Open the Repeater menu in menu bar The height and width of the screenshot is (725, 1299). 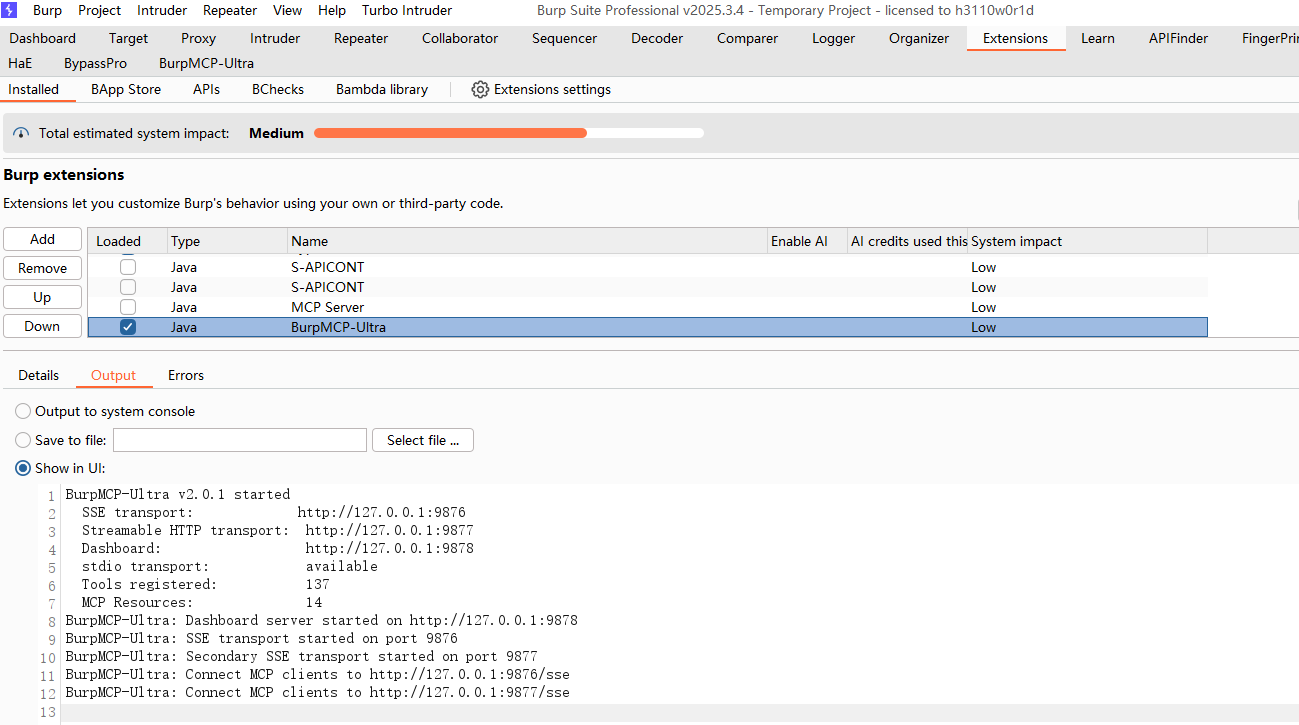(x=230, y=10)
